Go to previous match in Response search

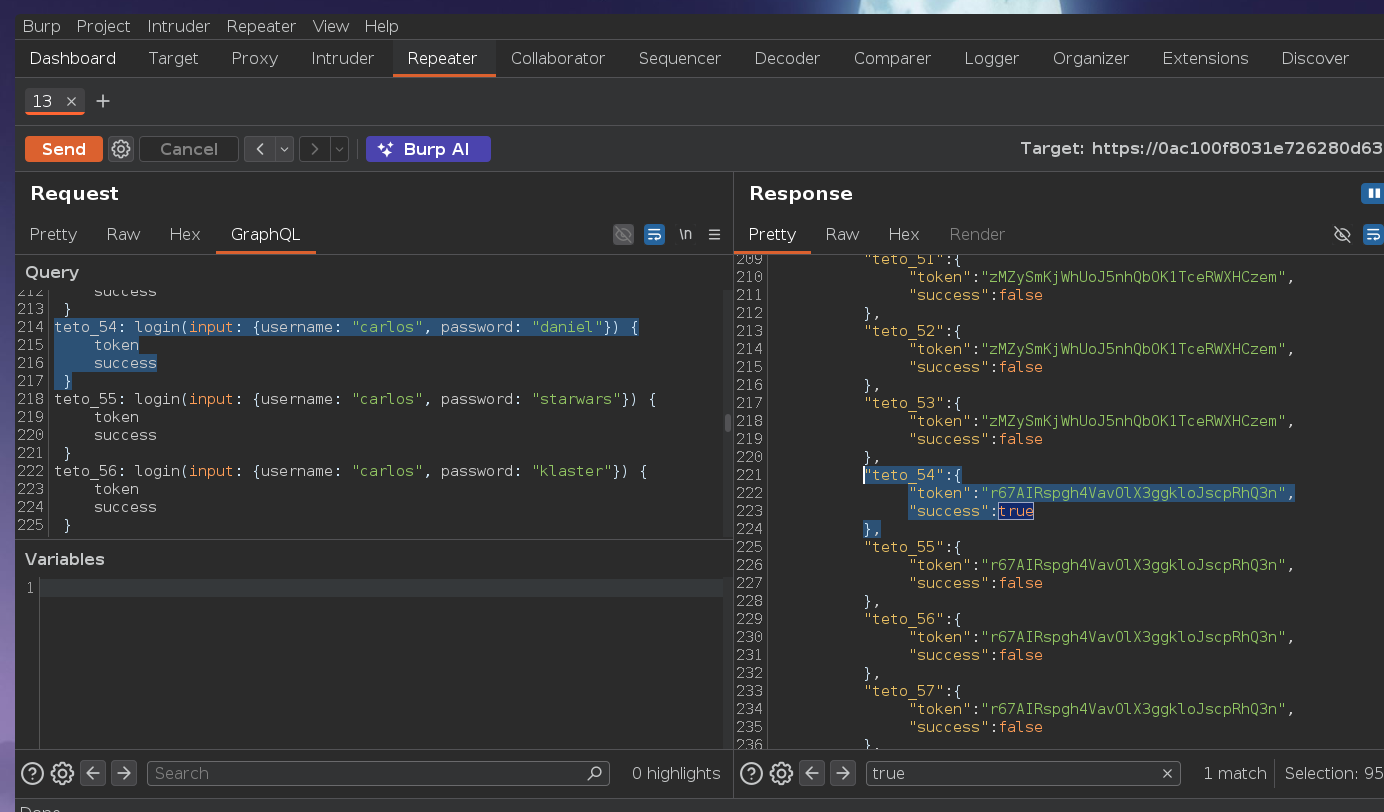812,773
